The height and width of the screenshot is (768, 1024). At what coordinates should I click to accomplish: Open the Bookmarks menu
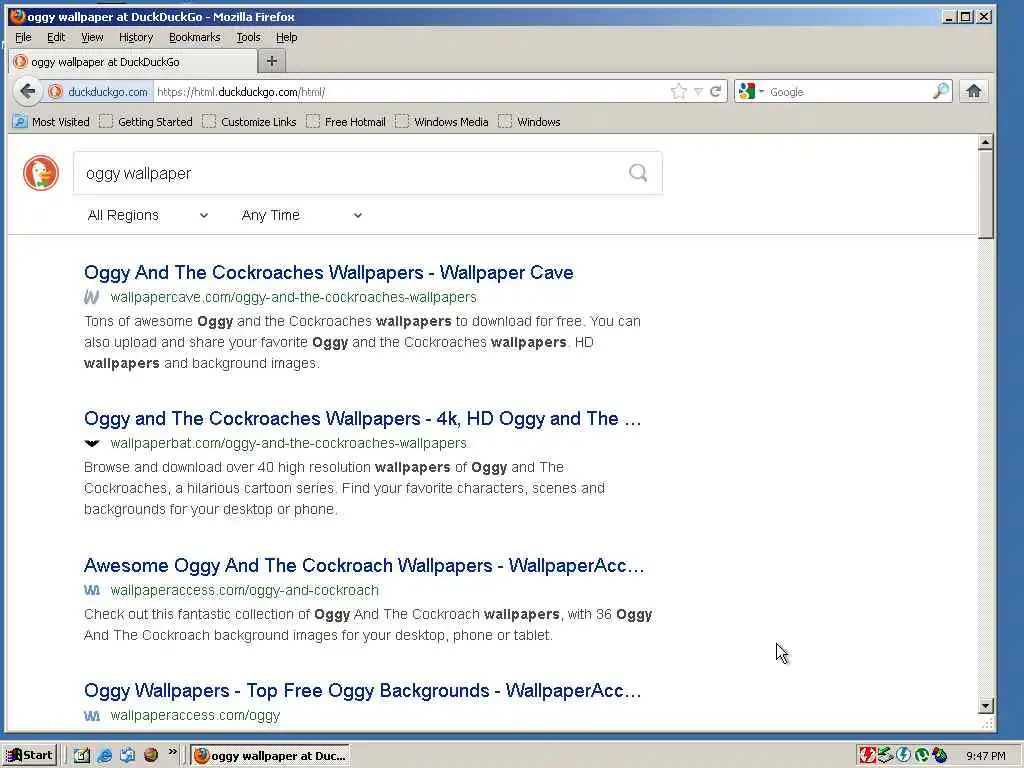(x=195, y=37)
